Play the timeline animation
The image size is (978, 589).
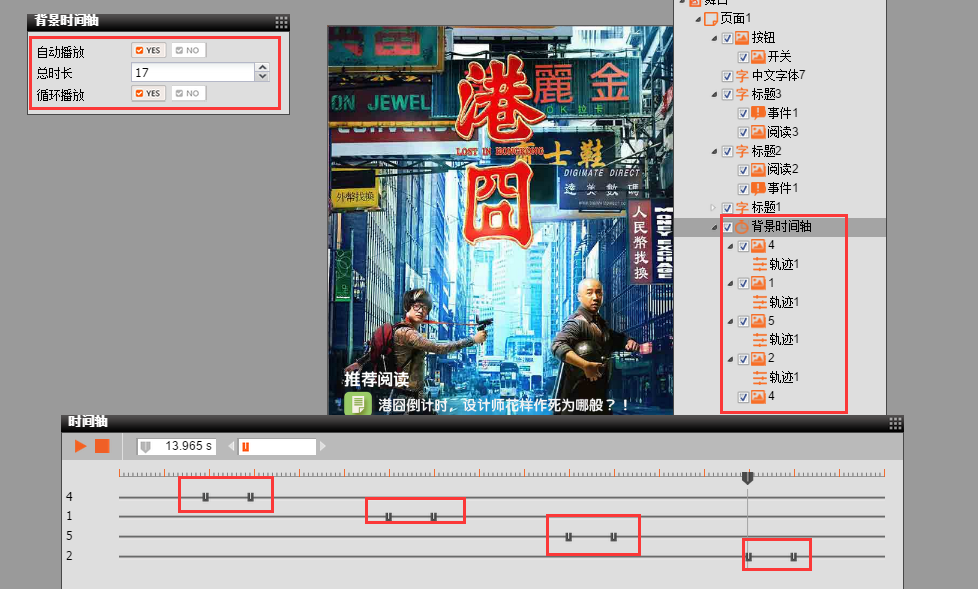pos(80,446)
